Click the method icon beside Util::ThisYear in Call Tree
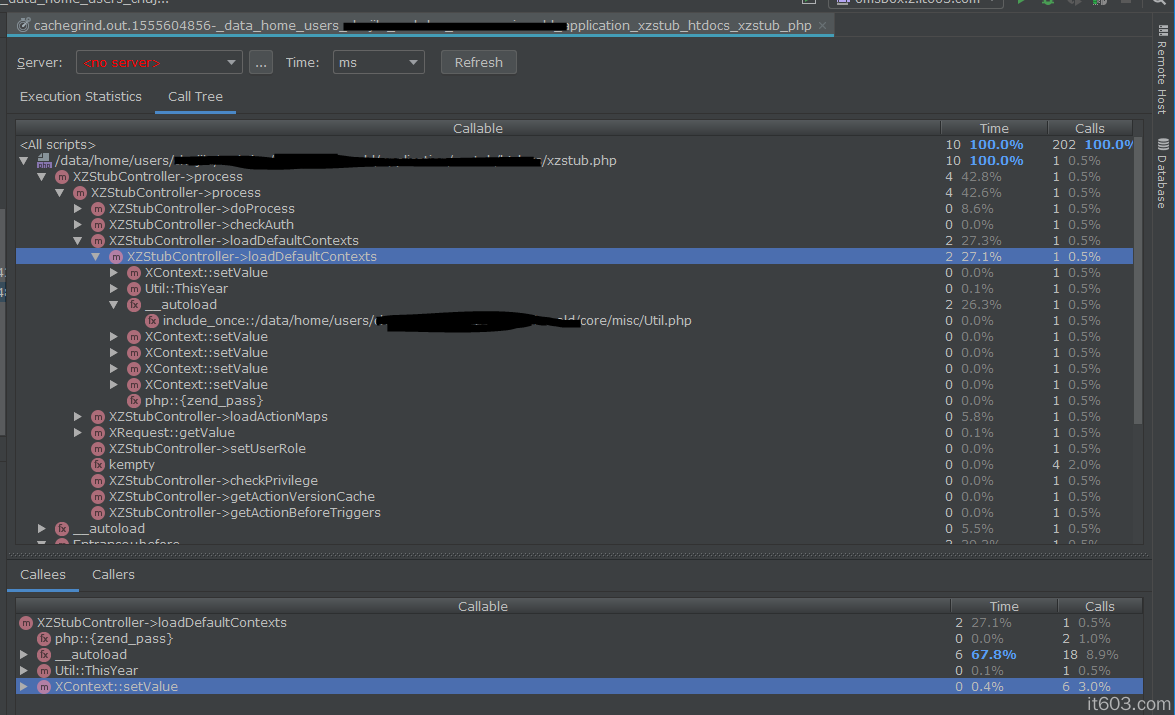The height and width of the screenshot is (715, 1175). pos(134,289)
